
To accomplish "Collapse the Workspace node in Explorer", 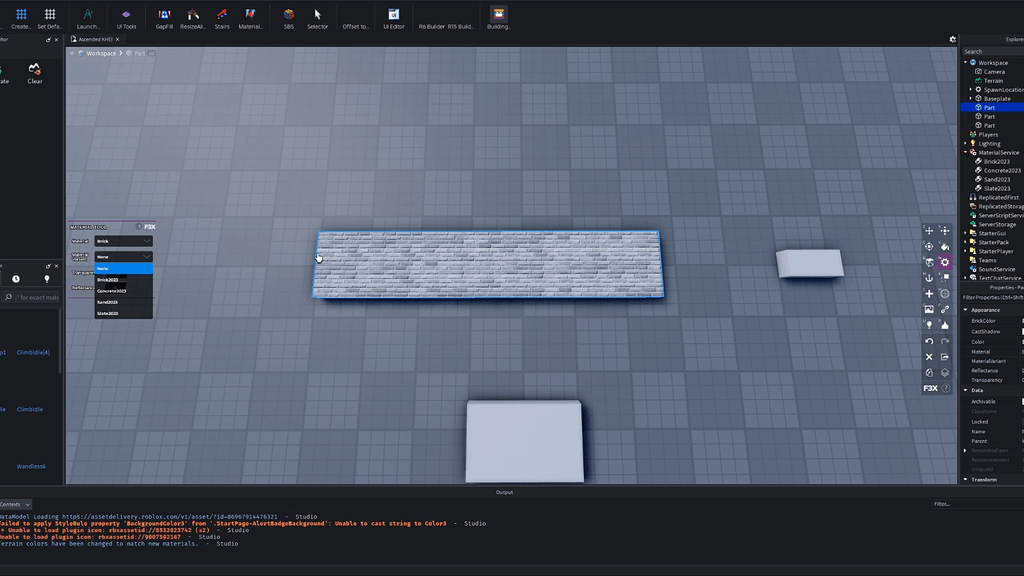I will point(965,63).
